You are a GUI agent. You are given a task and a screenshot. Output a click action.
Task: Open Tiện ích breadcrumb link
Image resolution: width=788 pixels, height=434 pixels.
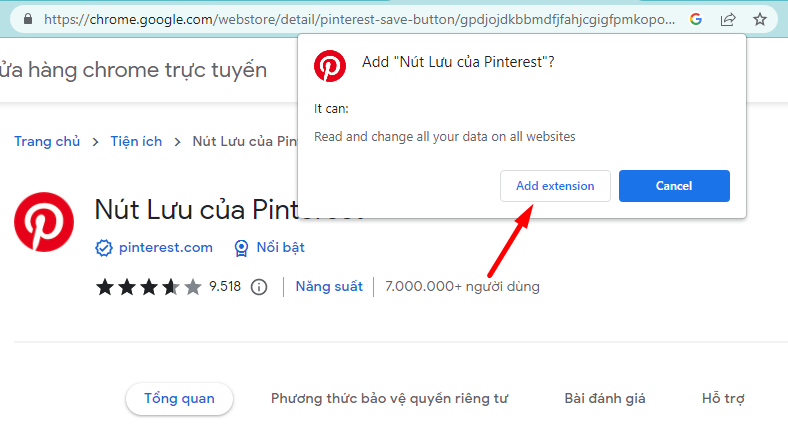(x=136, y=141)
